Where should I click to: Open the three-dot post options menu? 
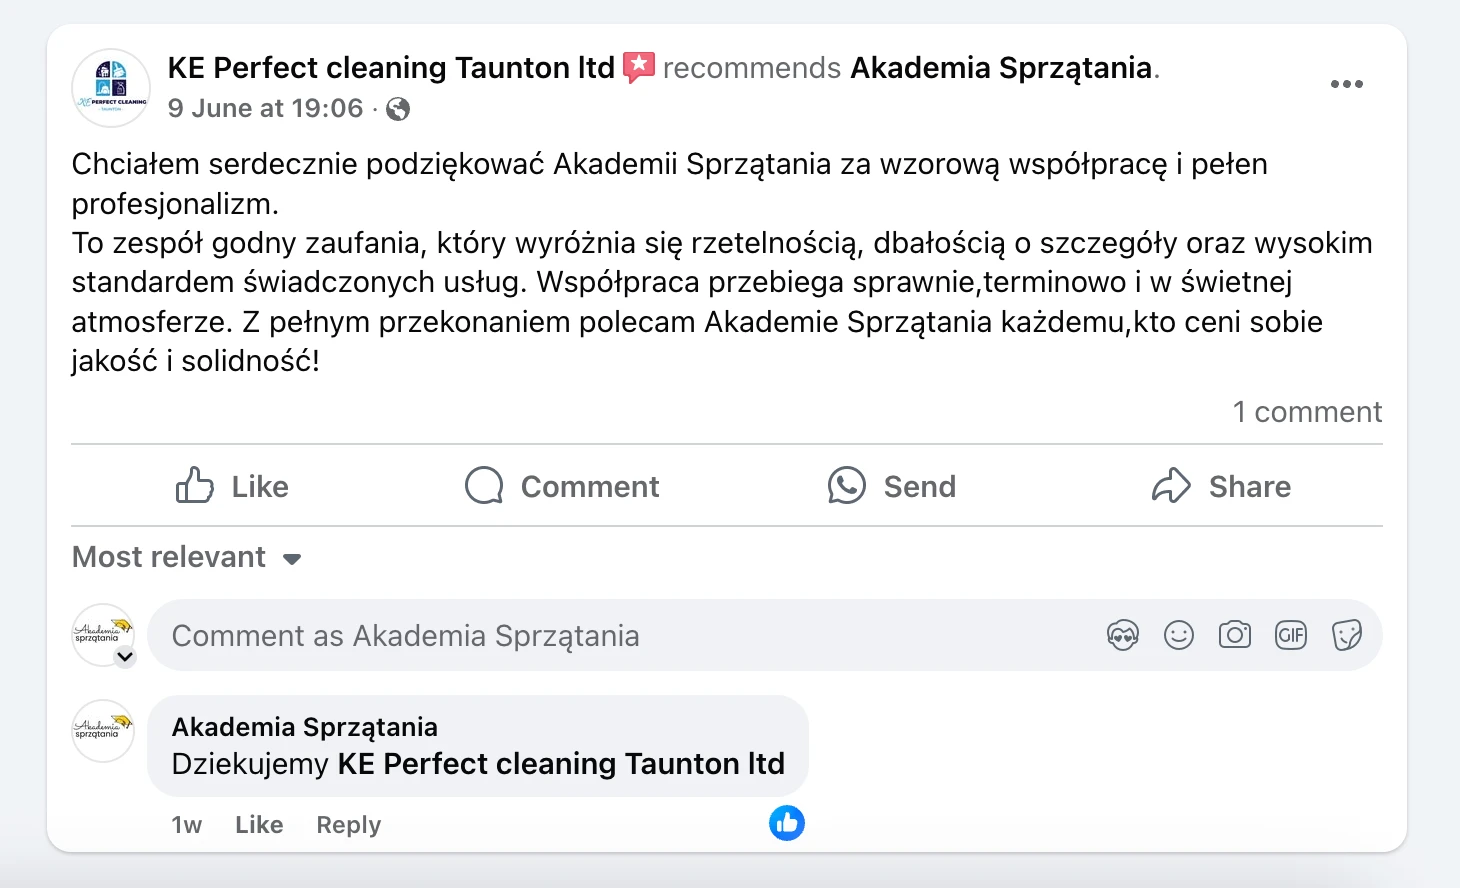pyautogui.click(x=1346, y=85)
